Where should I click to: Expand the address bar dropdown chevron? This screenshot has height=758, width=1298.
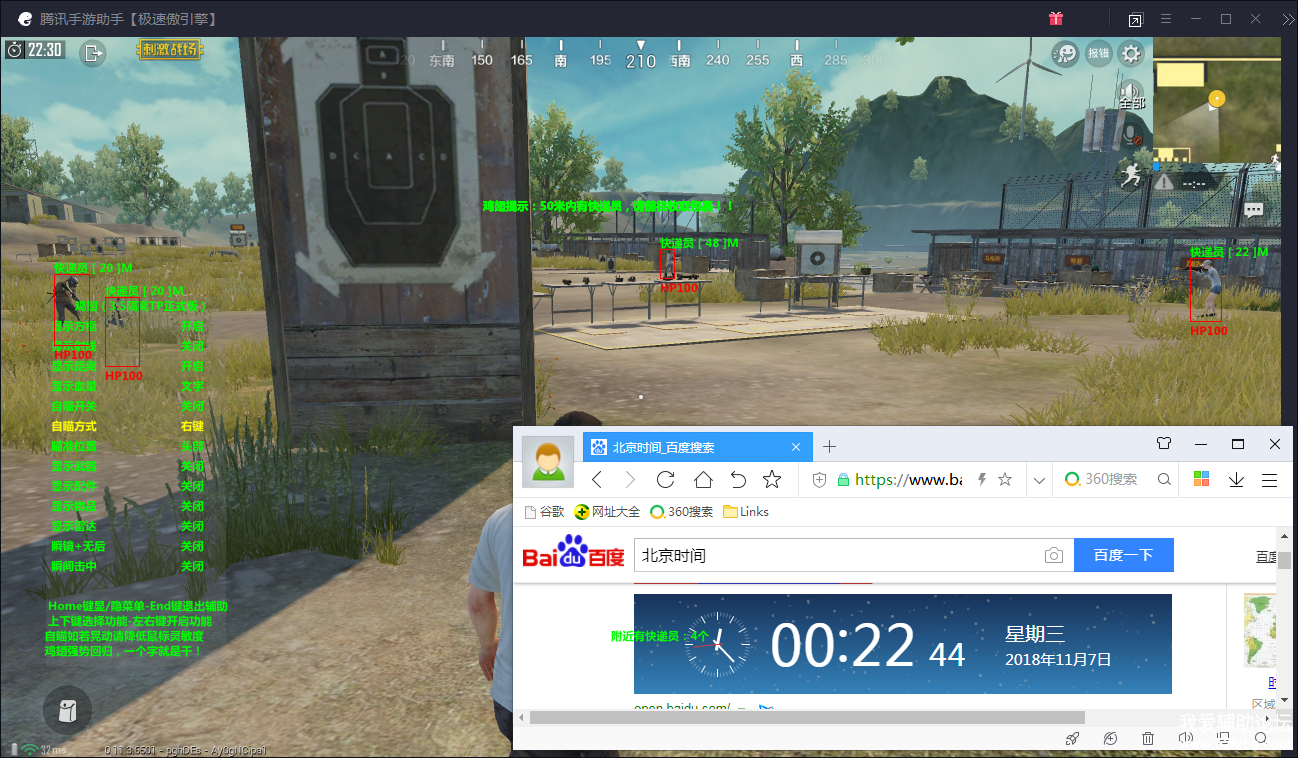pyautogui.click(x=1039, y=480)
